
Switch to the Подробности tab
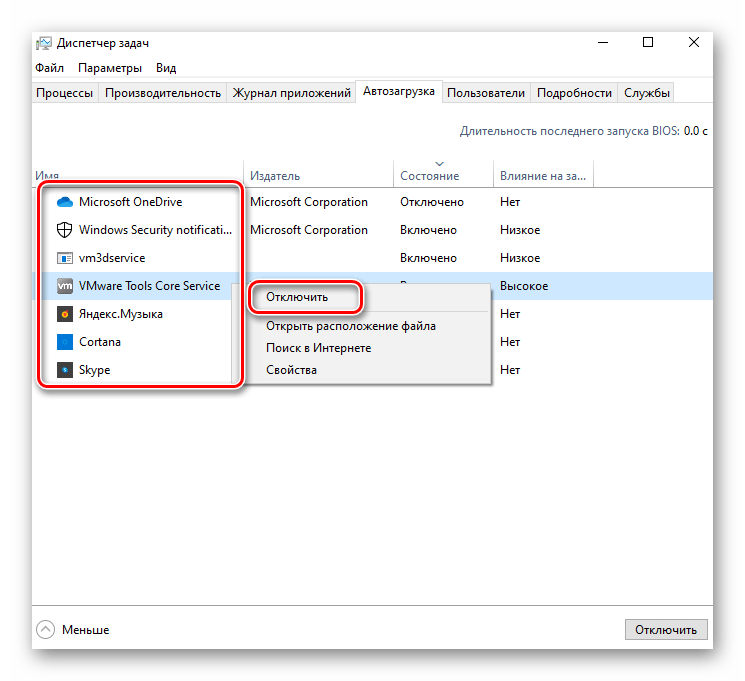tap(574, 93)
